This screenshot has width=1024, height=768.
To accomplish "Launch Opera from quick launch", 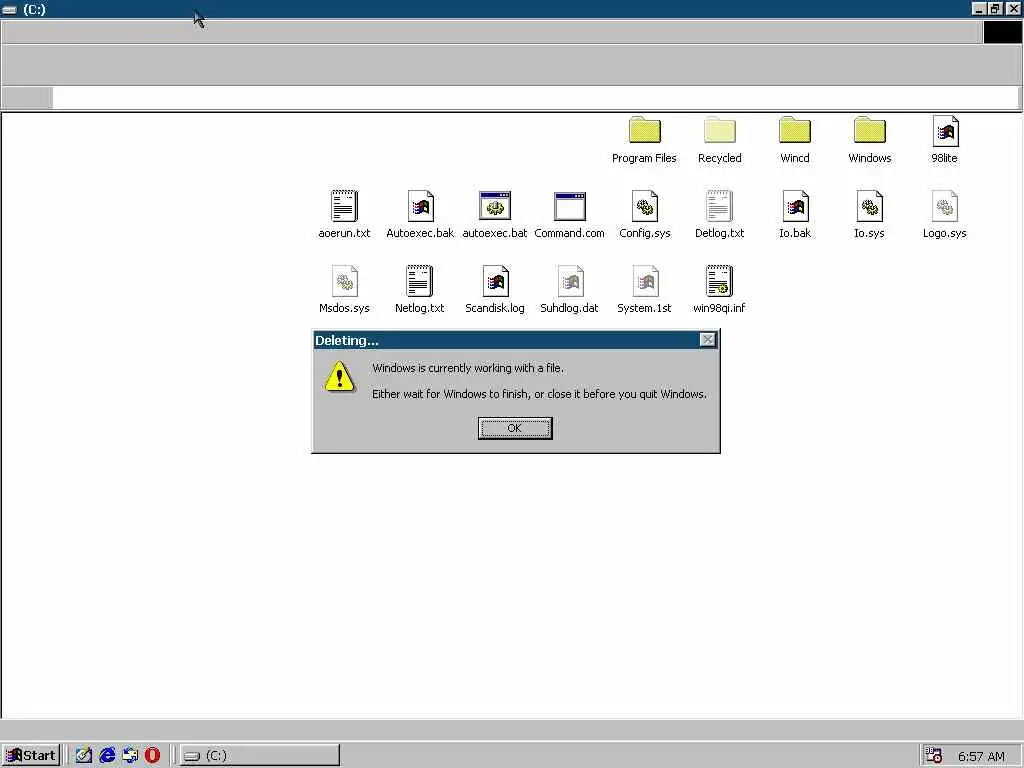I will pyautogui.click(x=152, y=756).
